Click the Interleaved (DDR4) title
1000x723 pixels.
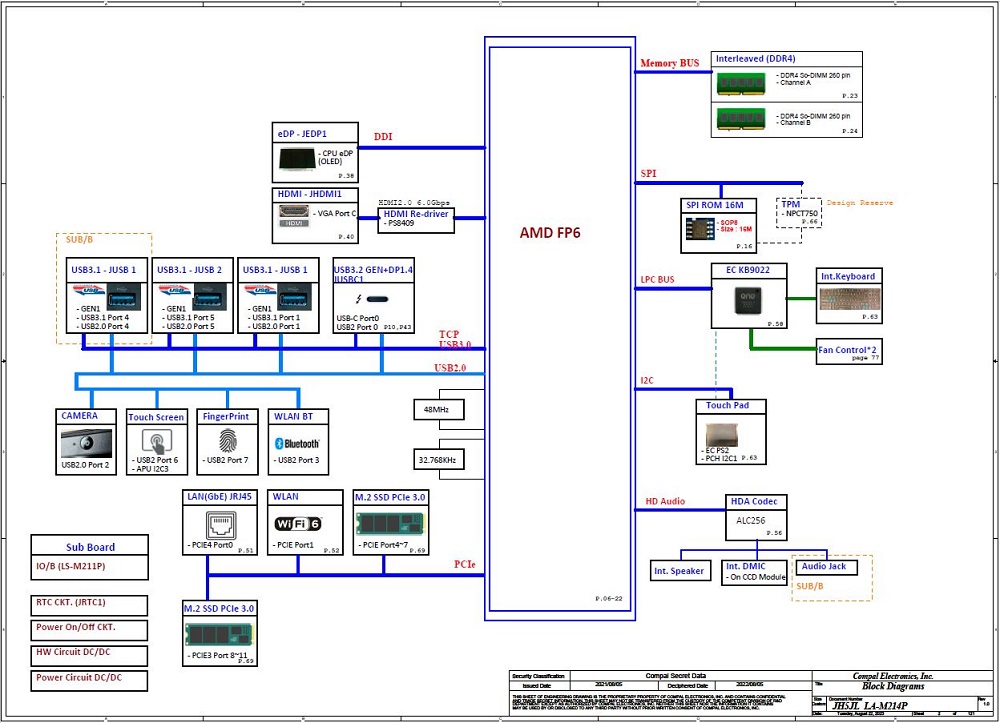pos(756,59)
